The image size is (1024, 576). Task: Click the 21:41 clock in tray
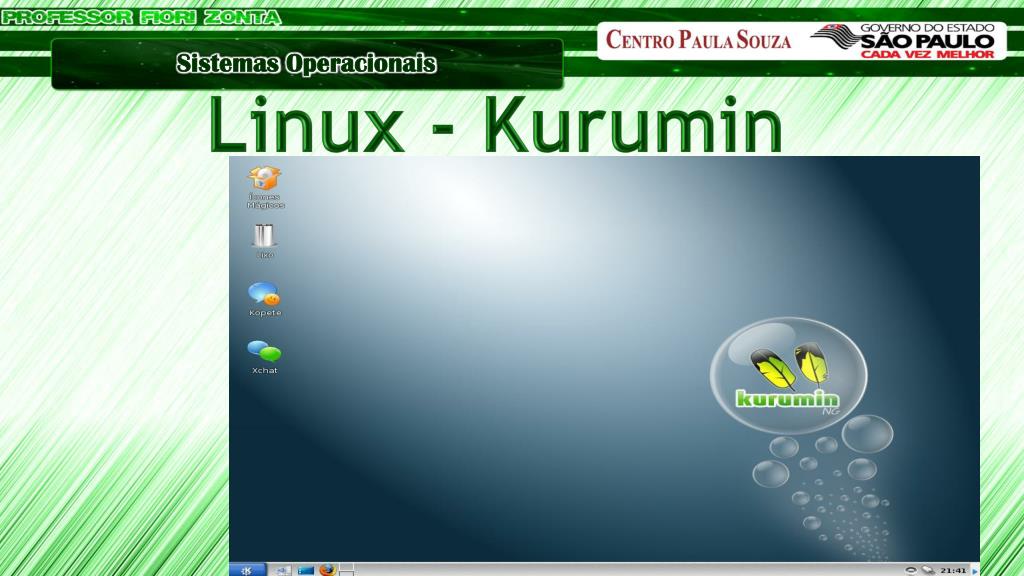953,571
